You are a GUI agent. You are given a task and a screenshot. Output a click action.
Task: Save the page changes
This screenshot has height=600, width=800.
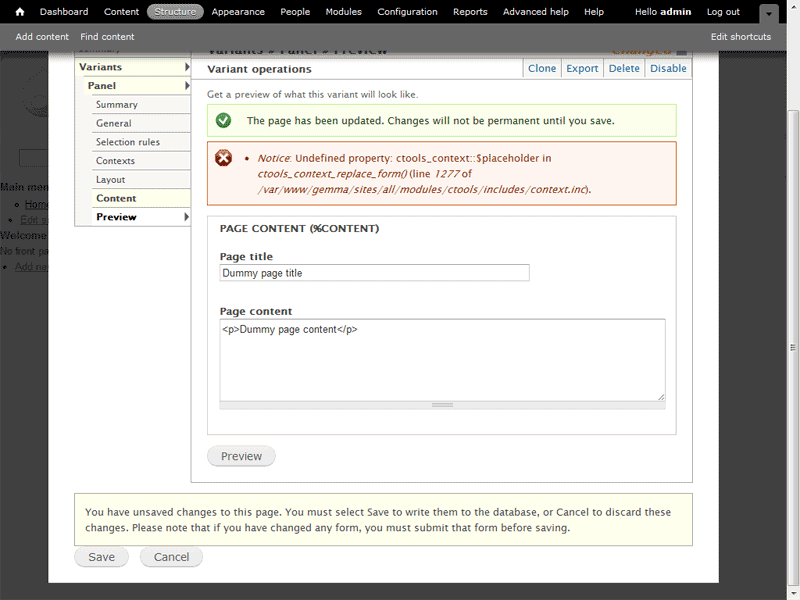[102, 557]
